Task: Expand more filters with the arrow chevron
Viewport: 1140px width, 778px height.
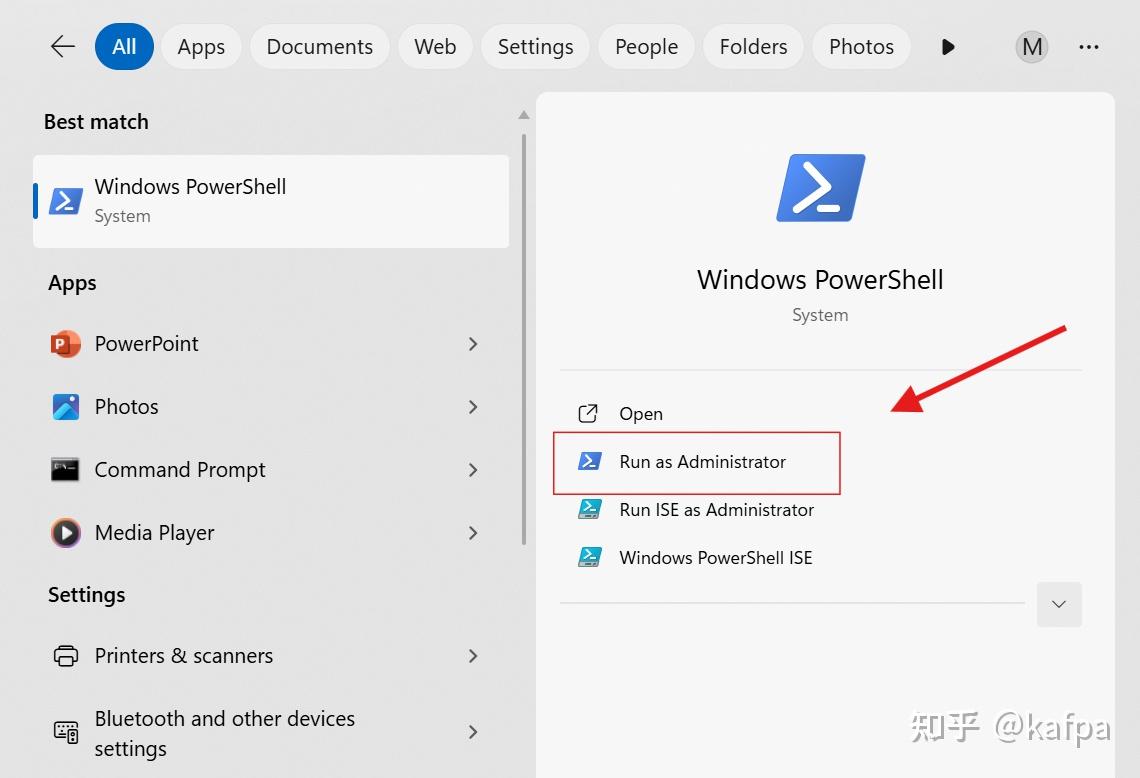Action: (946, 46)
